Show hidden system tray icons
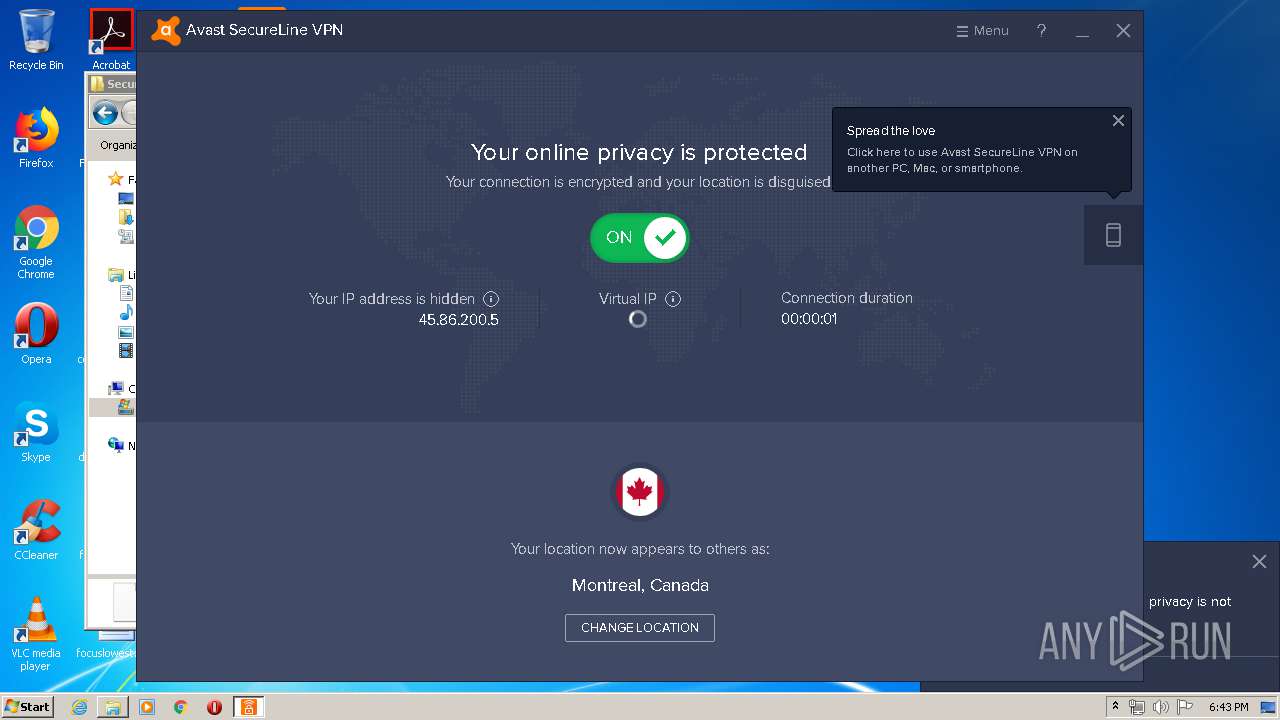 pyautogui.click(x=1115, y=707)
